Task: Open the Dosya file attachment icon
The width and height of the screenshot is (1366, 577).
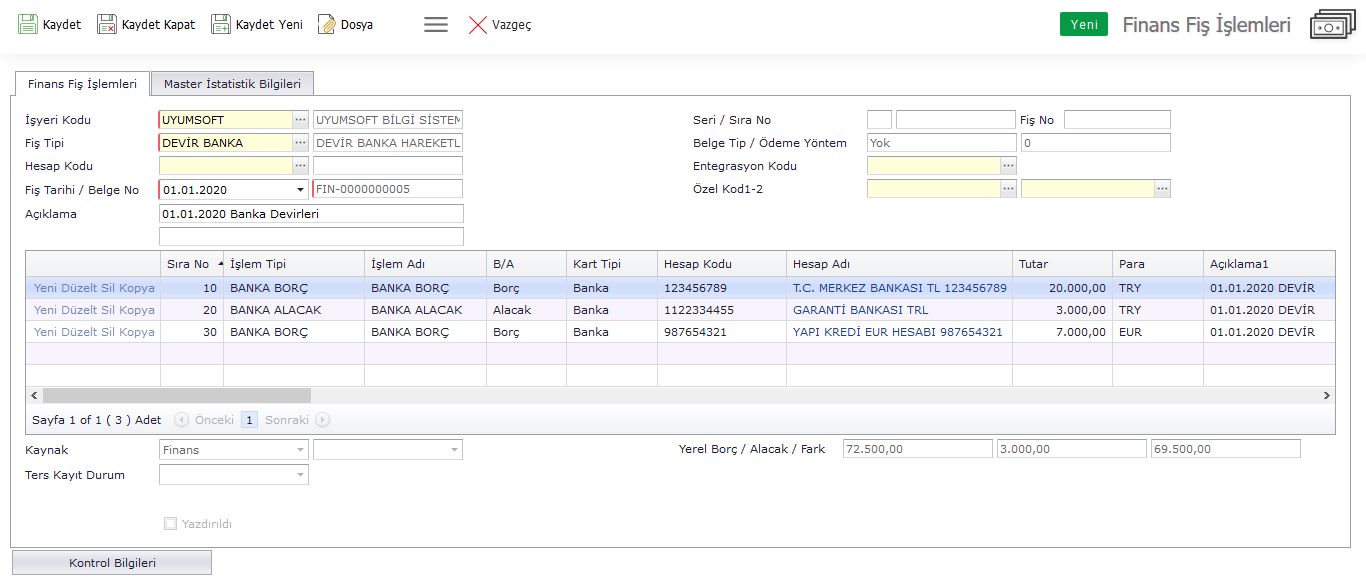Action: click(x=326, y=24)
